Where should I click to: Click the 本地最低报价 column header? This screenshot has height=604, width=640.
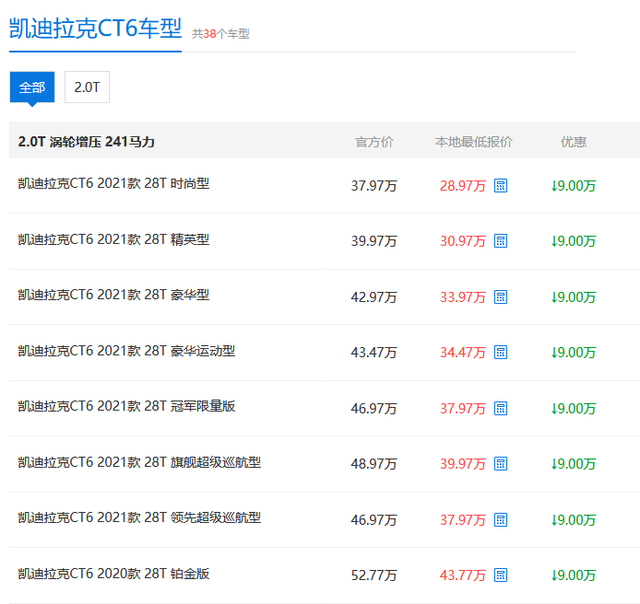click(473, 142)
